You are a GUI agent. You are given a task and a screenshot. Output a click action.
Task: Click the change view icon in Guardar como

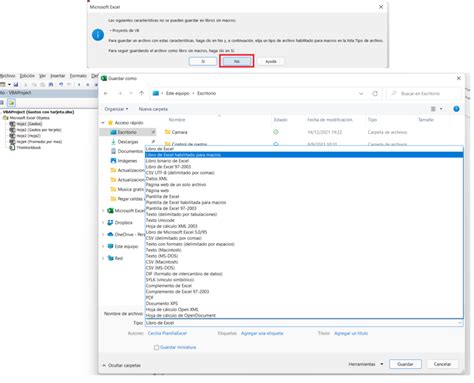pos(433,109)
